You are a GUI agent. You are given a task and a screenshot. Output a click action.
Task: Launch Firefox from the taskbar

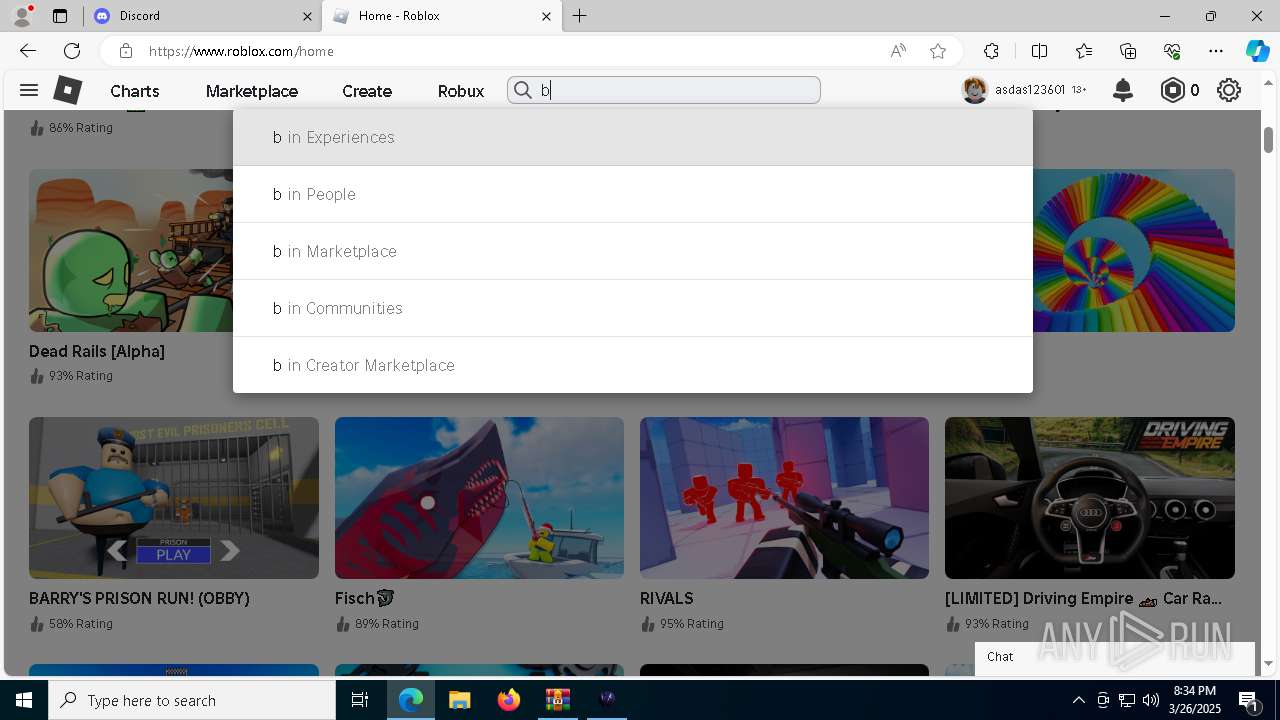coord(509,700)
